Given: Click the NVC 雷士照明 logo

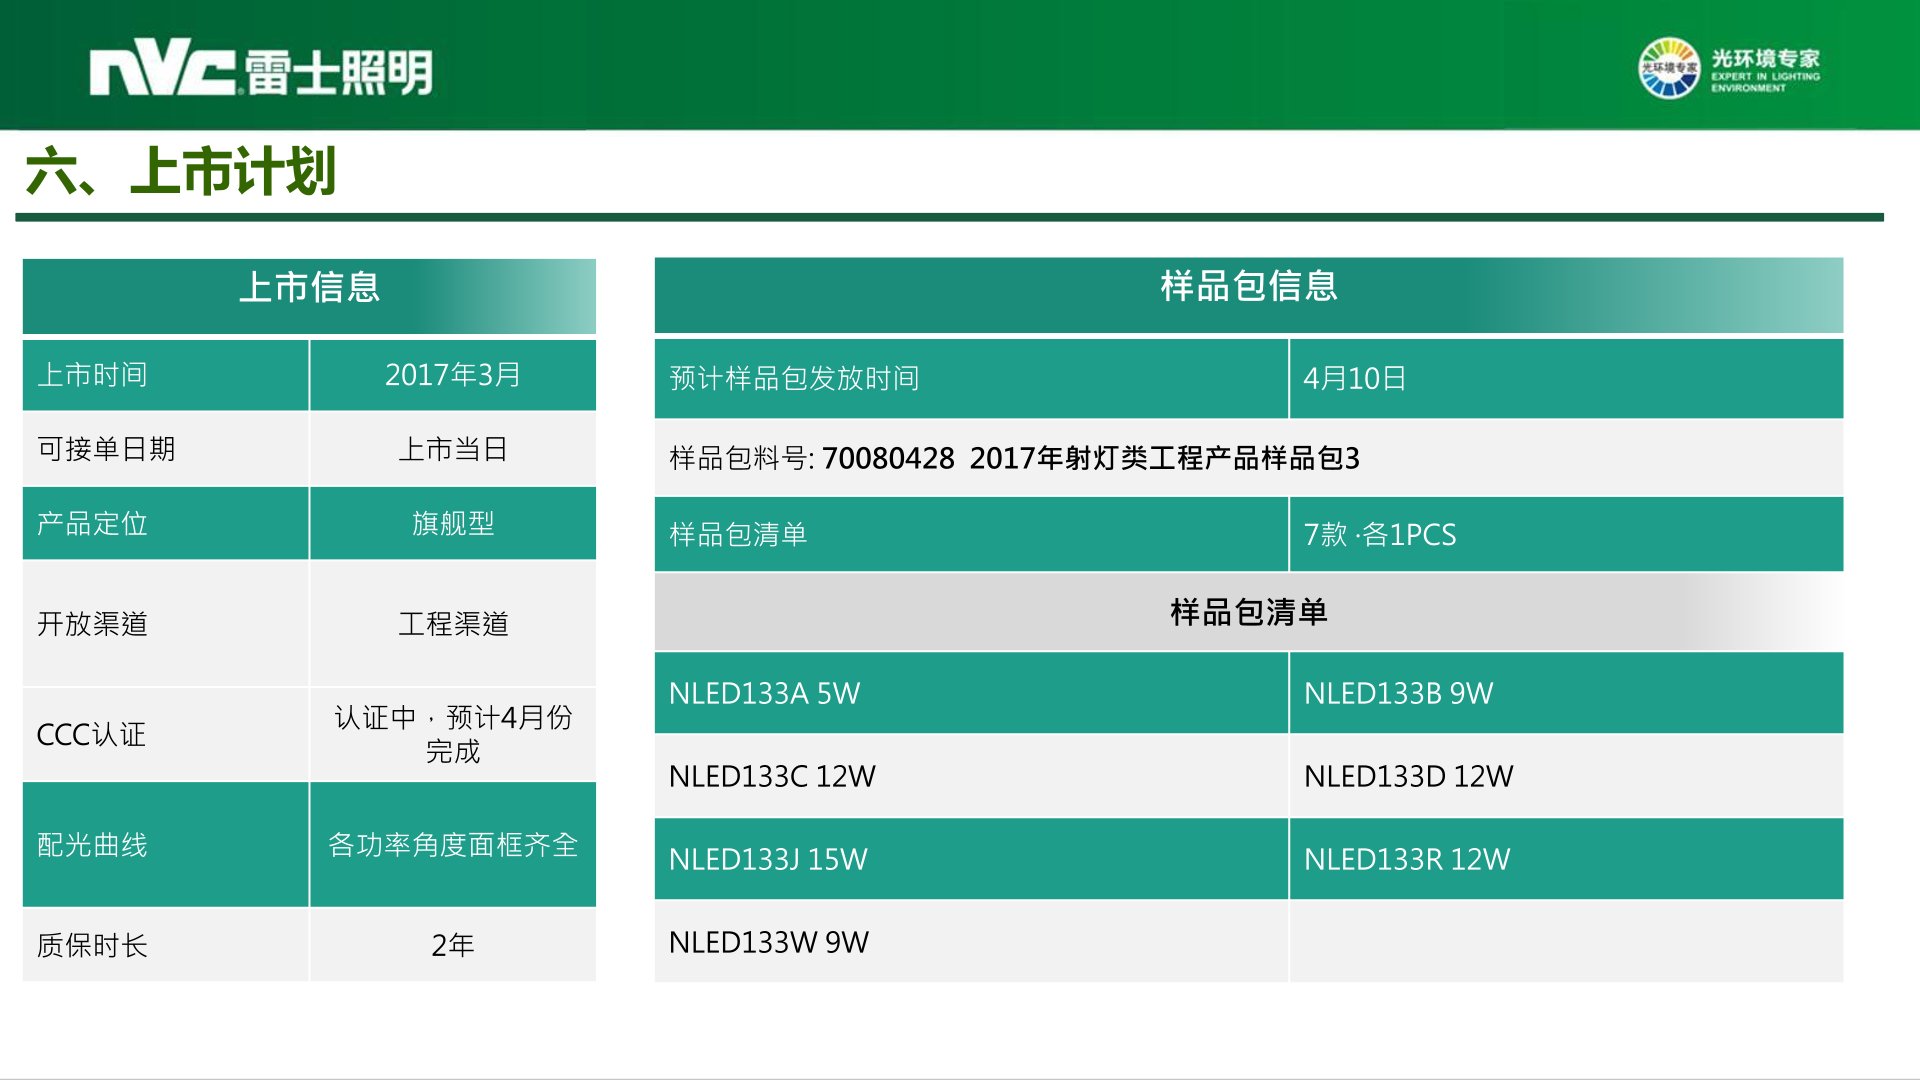Looking at the screenshot, I should pos(261,72).
